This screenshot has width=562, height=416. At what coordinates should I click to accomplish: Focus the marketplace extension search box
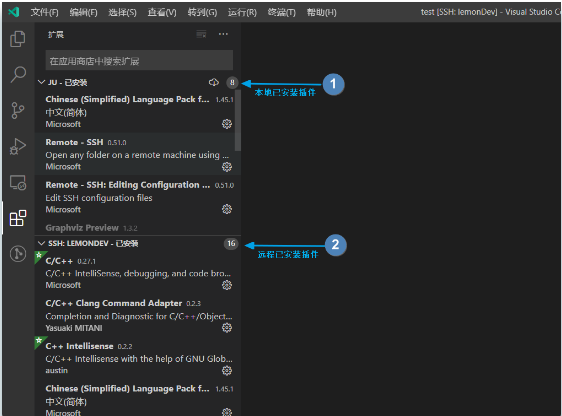pyautogui.click(x=139, y=60)
